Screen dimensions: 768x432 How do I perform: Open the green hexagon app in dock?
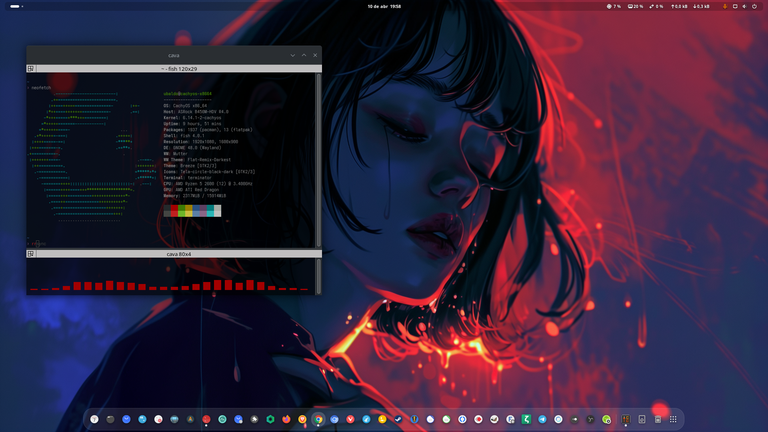270,419
